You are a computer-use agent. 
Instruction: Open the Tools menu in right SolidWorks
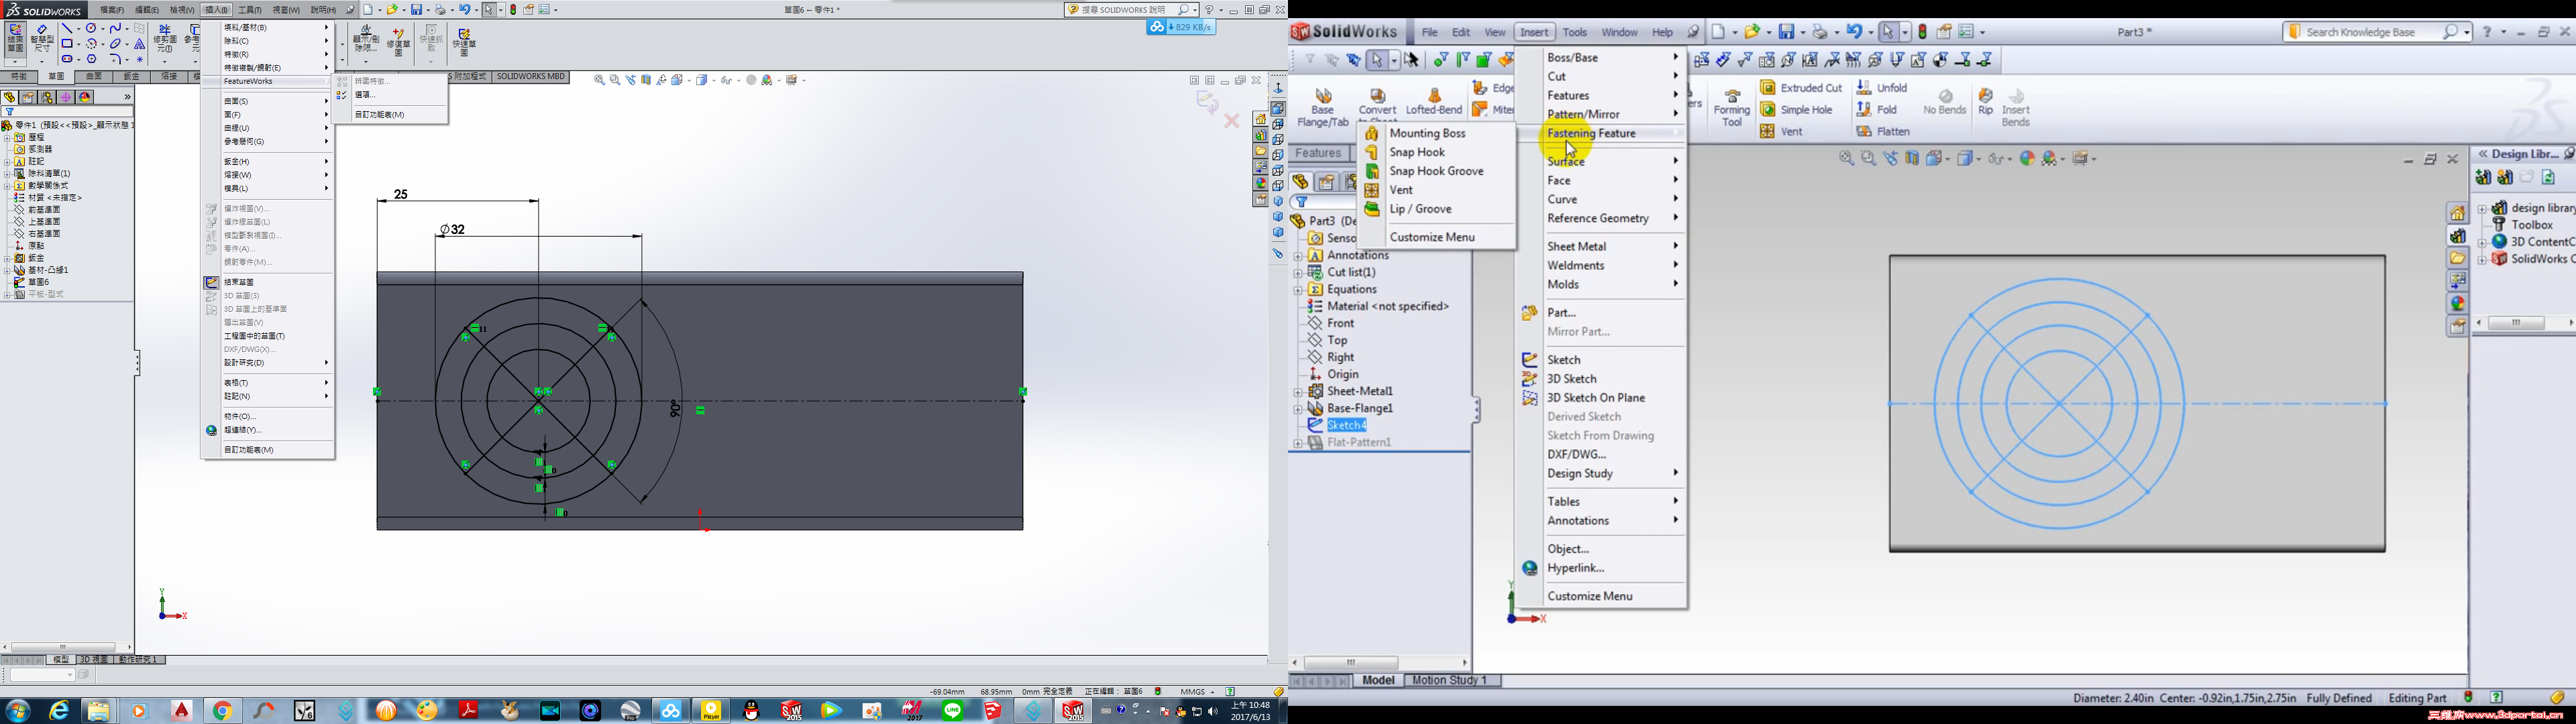point(1575,32)
